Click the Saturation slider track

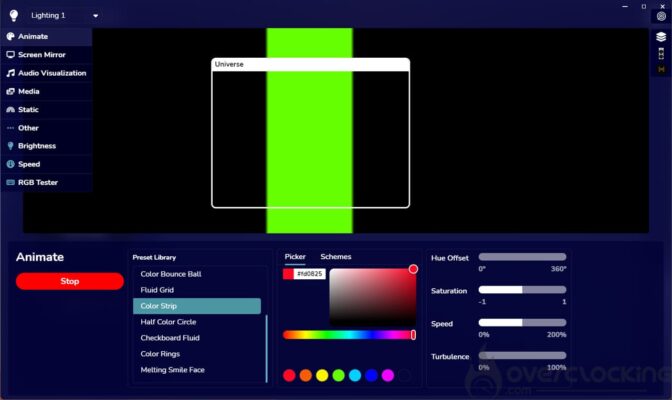click(x=522, y=290)
